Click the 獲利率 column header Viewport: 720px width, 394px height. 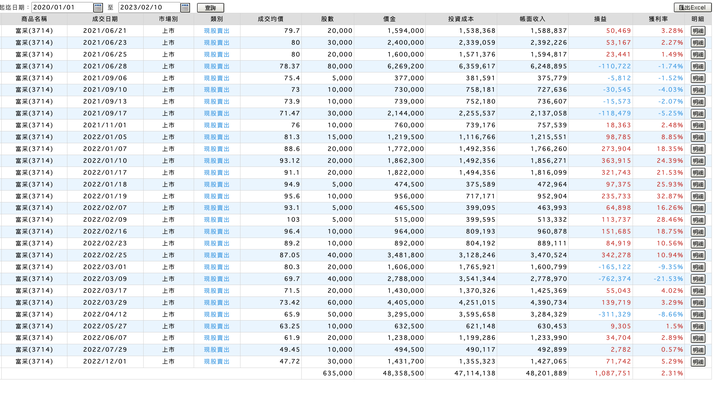658,19
